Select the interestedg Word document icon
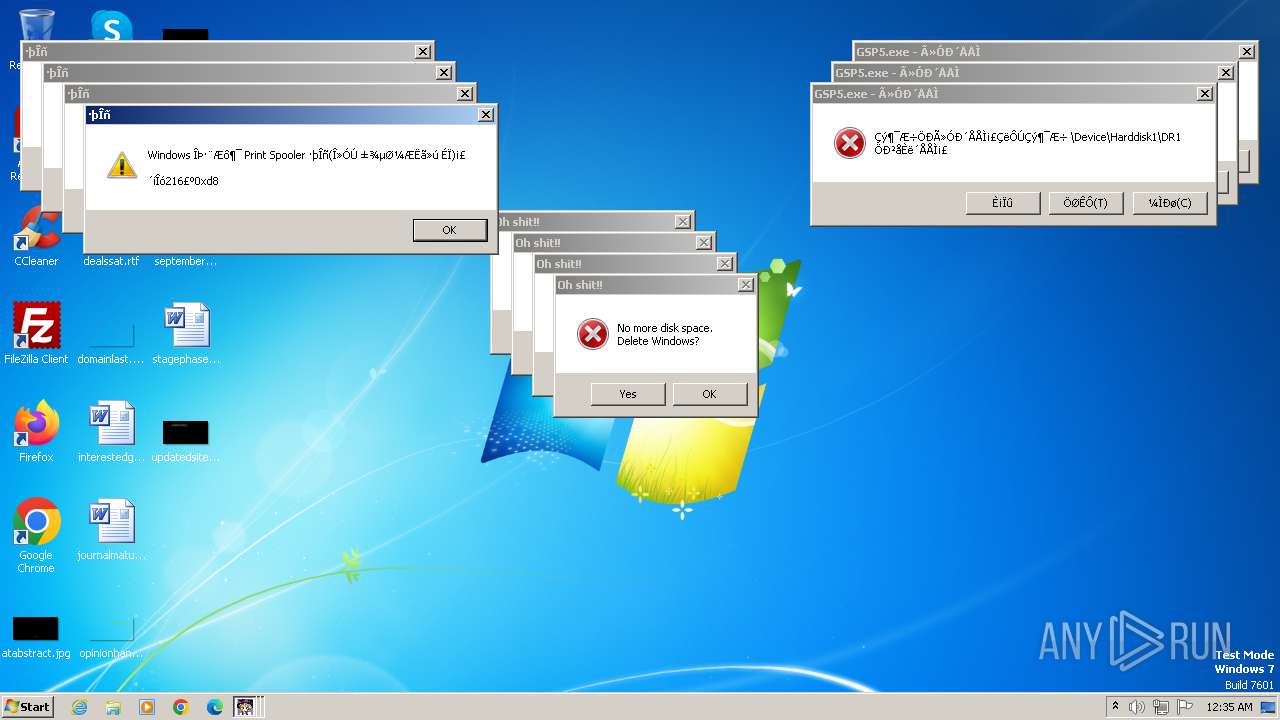Viewport: 1280px width, 720px height. click(111, 431)
